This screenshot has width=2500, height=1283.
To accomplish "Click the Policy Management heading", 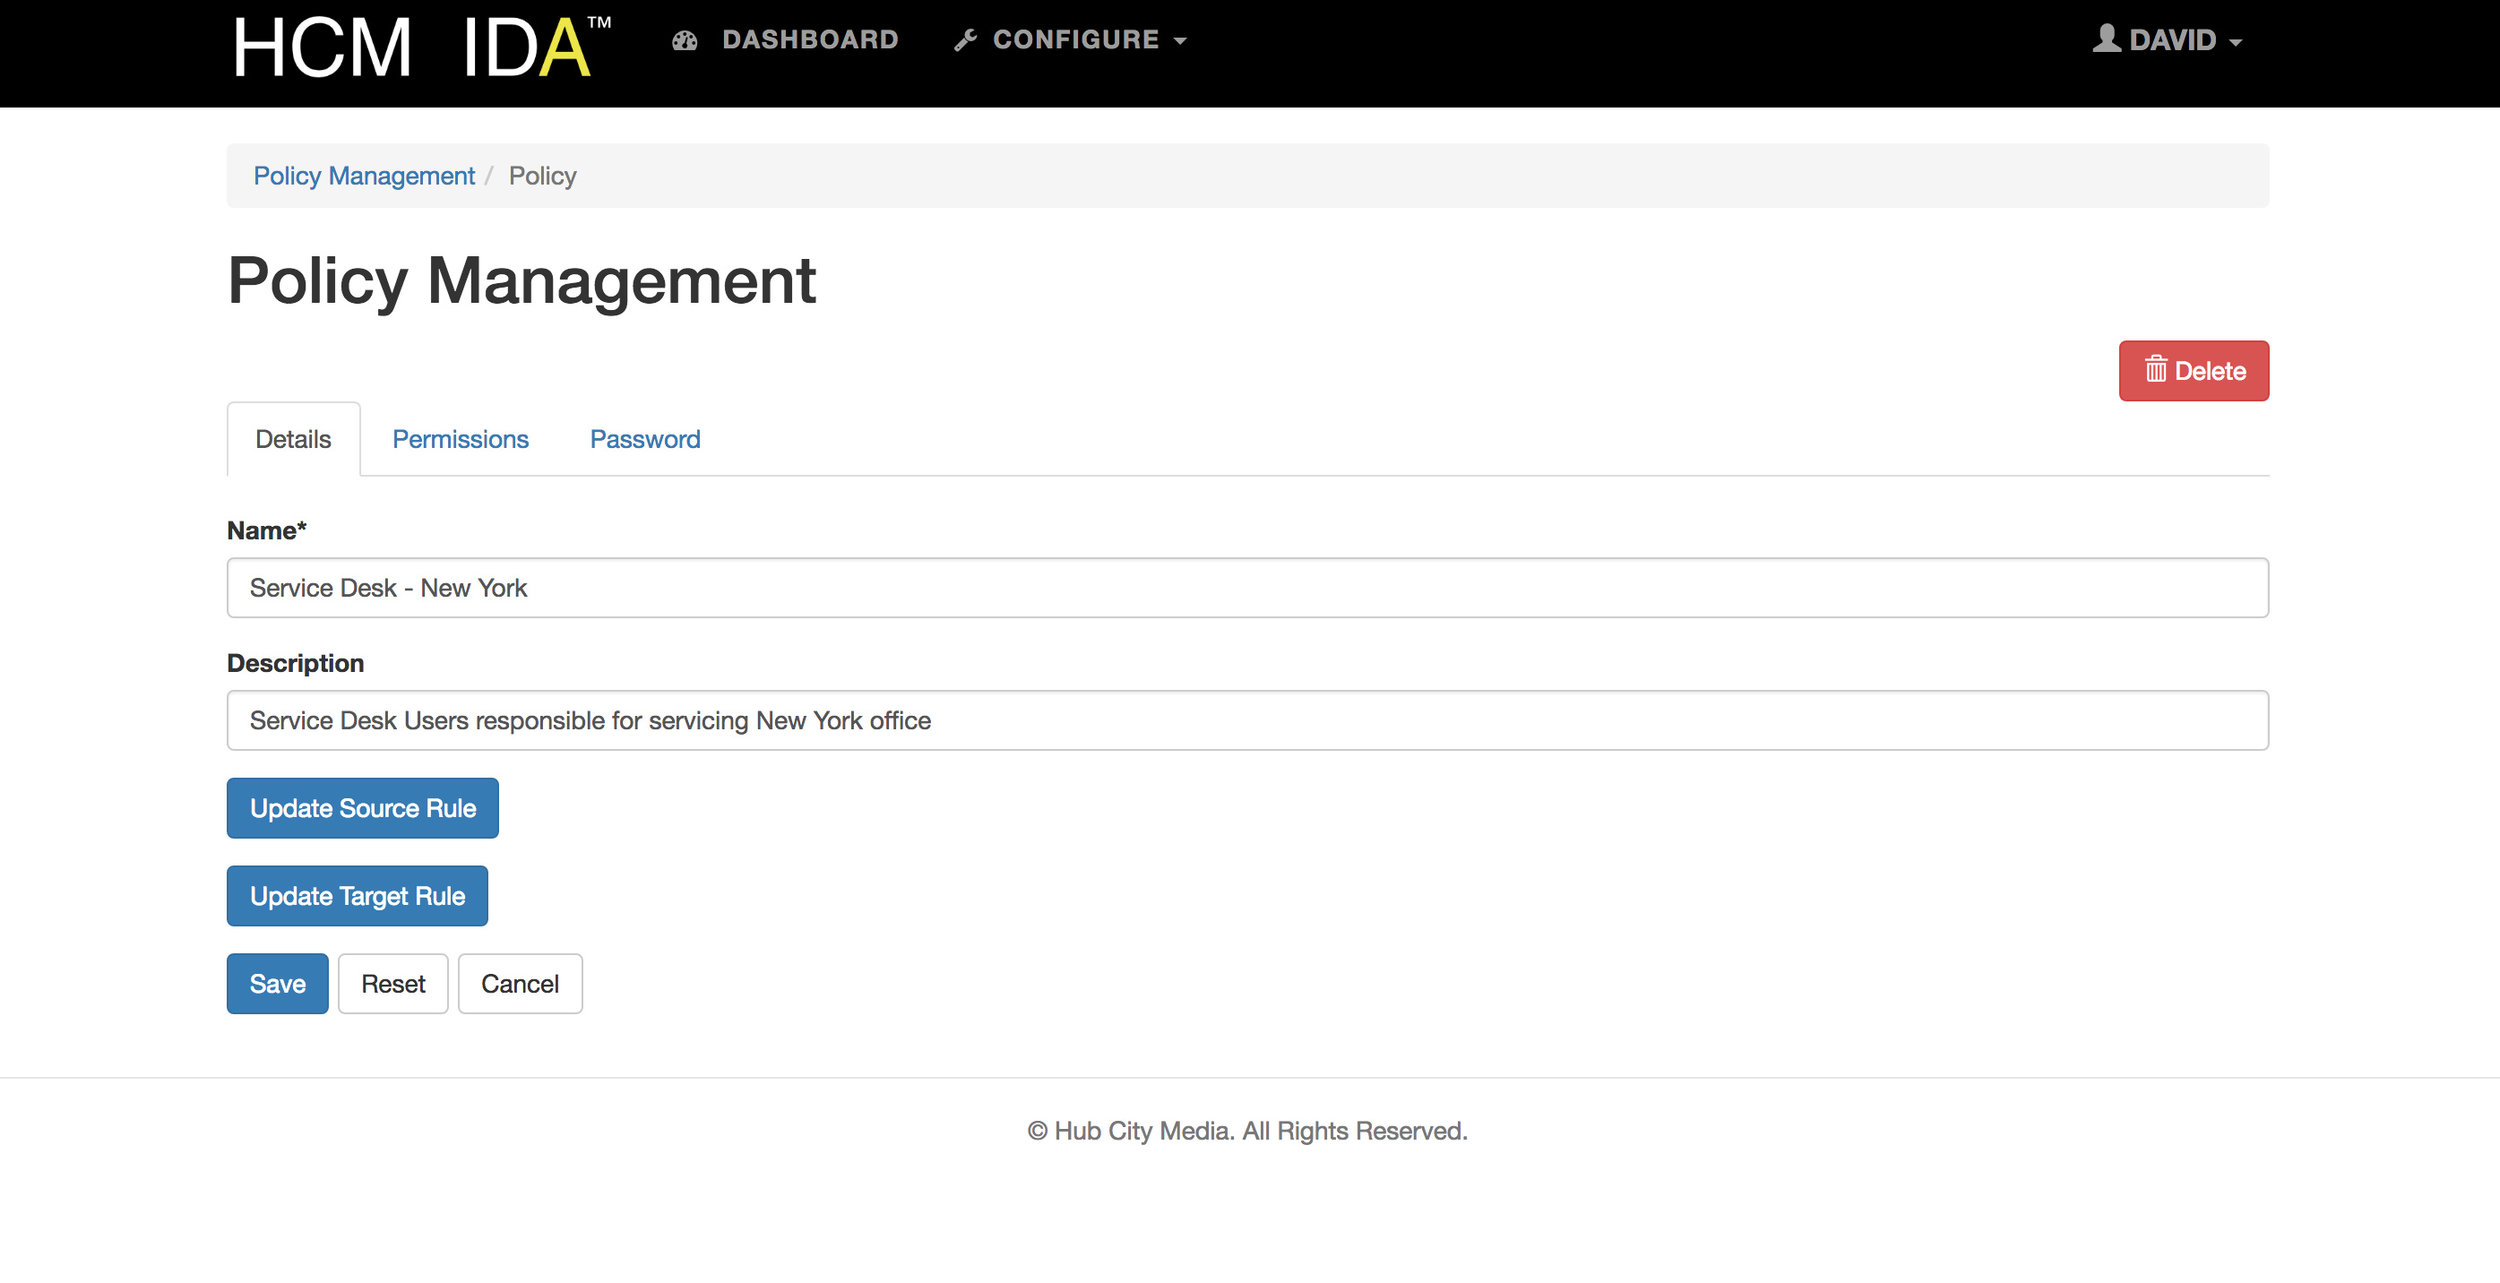I will coord(522,281).
